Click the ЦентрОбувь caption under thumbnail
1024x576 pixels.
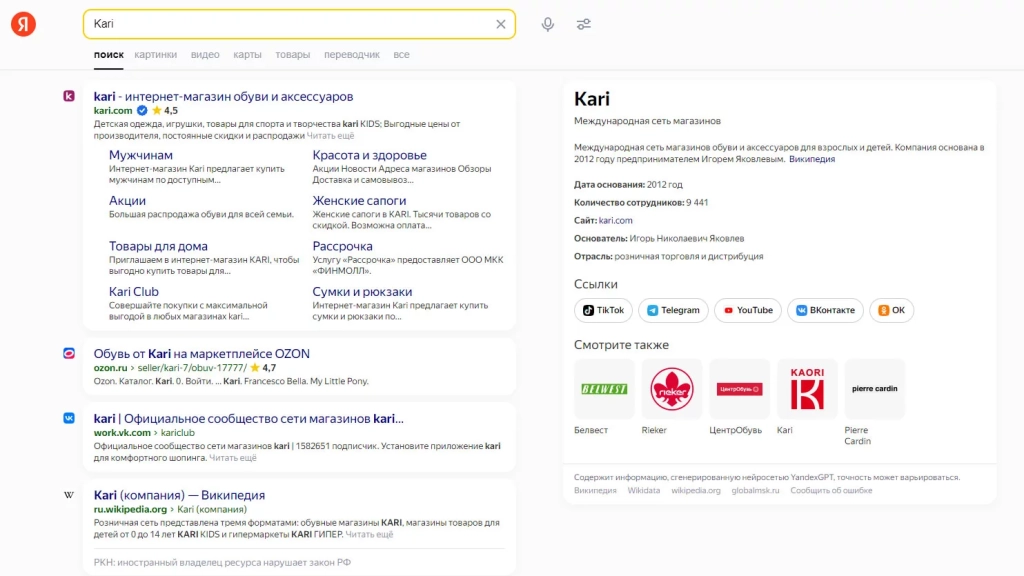tap(735, 430)
